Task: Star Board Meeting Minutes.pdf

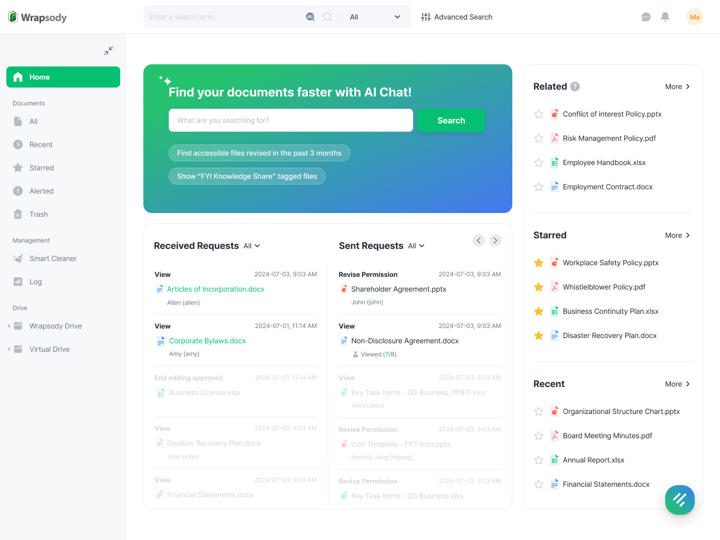Action: point(539,436)
